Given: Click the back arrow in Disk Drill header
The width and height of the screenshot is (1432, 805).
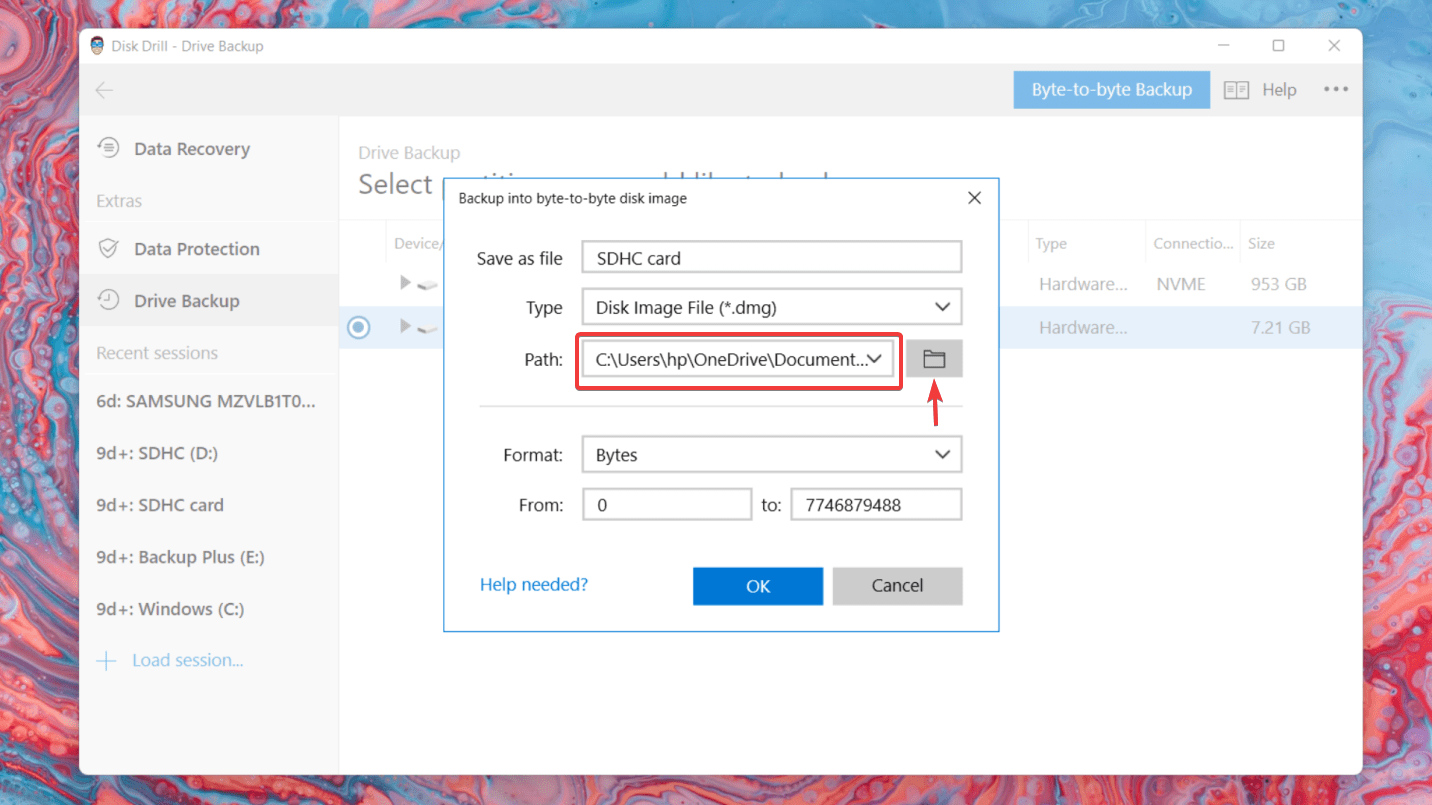Looking at the screenshot, I should pos(104,90).
